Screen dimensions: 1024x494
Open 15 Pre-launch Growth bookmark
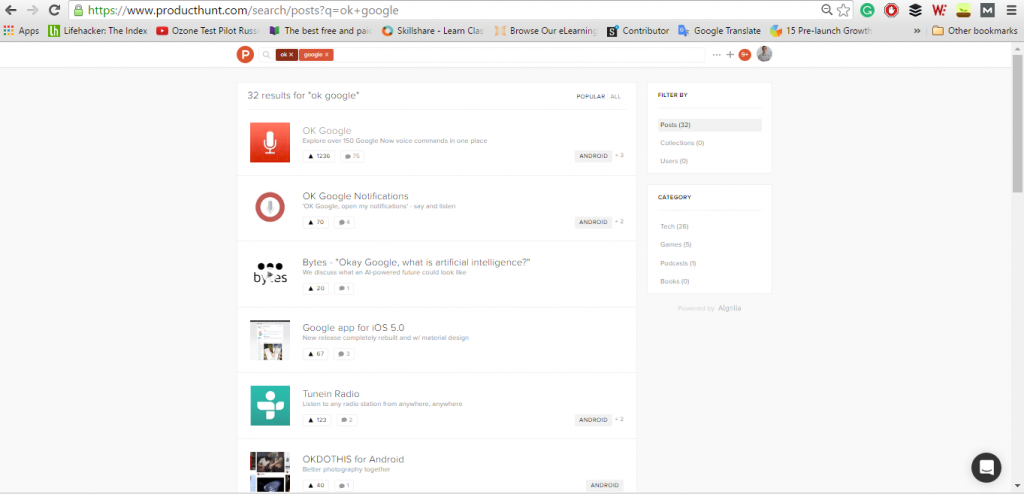pos(822,31)
